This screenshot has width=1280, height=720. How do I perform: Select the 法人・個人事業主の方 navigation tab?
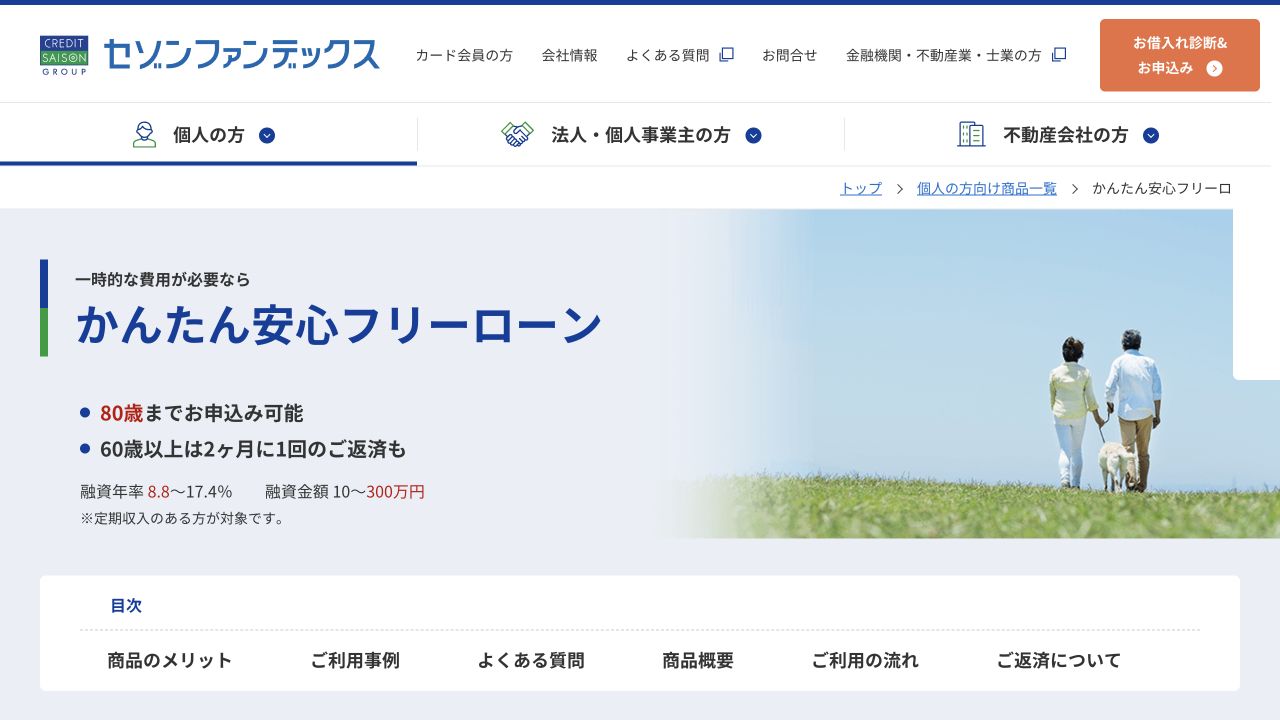click(x=631, y=134)
